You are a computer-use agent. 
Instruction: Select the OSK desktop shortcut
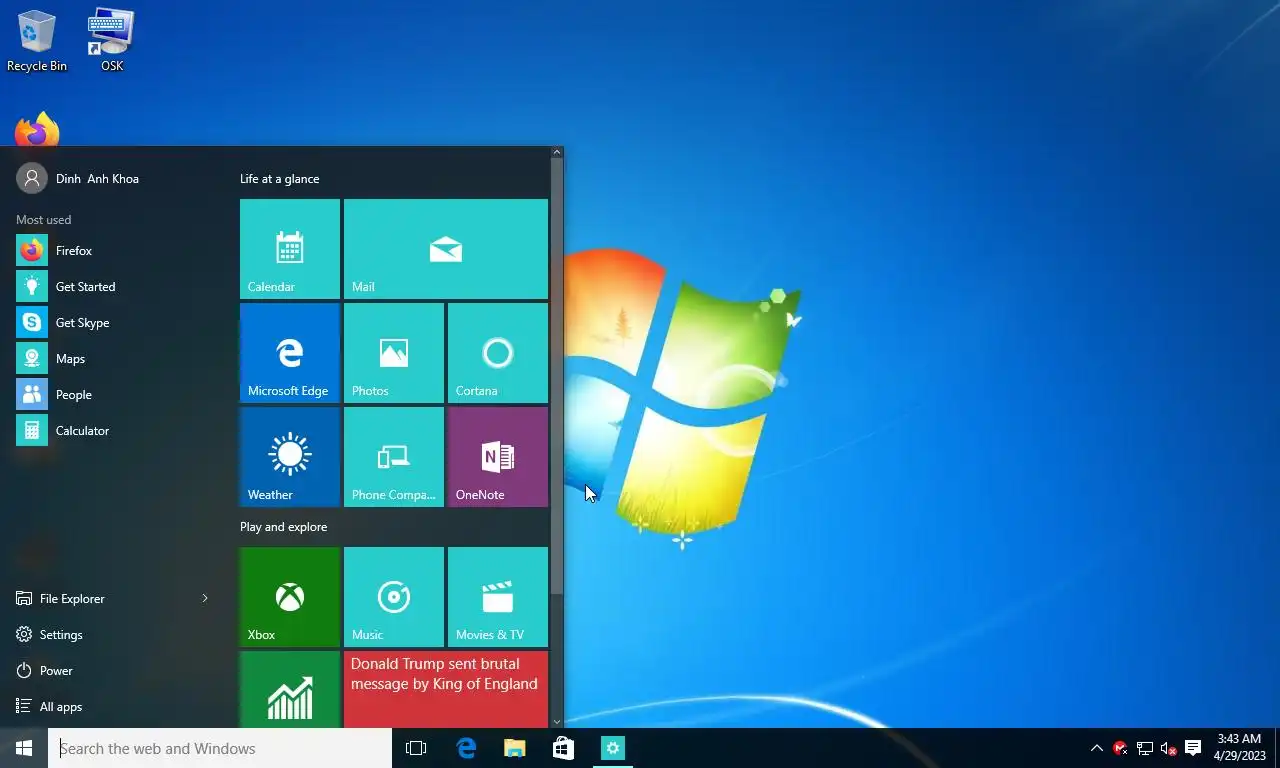pos(112,41)
